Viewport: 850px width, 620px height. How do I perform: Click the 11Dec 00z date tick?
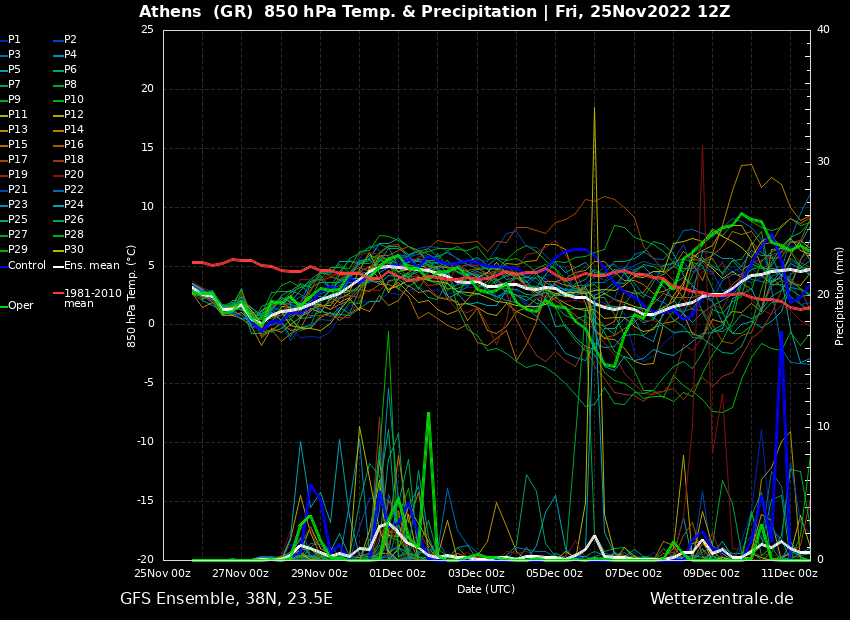[790, 573]
